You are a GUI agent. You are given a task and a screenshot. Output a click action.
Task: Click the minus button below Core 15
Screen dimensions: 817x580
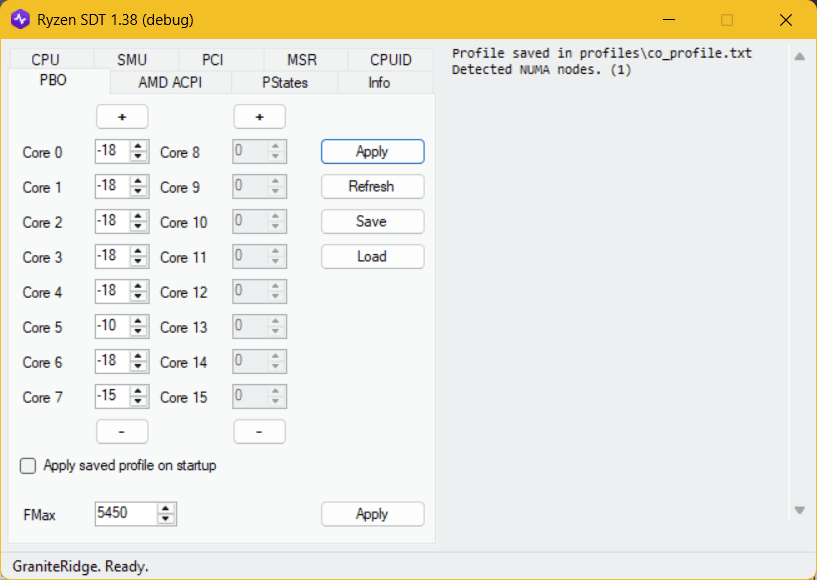pos(259,431)
